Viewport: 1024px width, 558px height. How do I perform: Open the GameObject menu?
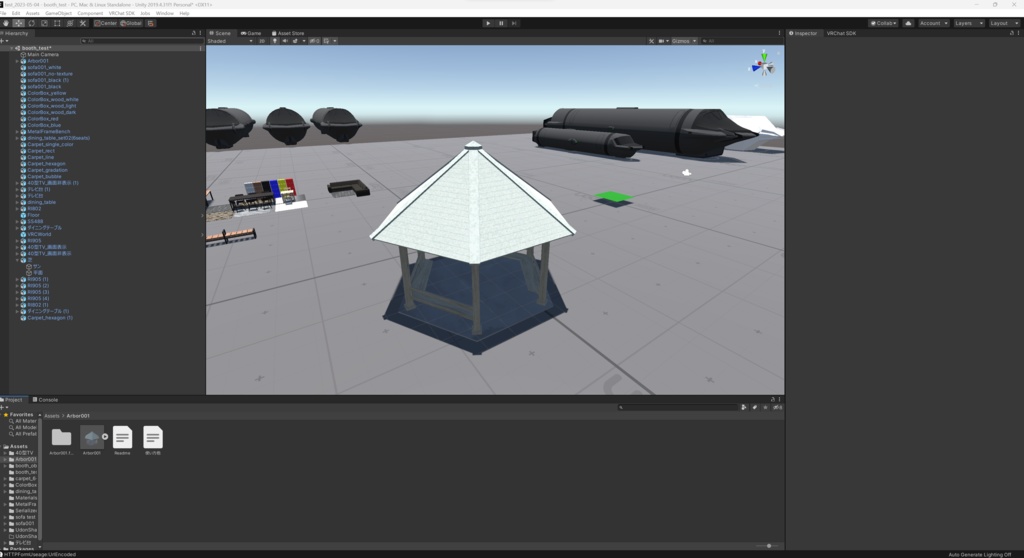(x=58, y=13)
